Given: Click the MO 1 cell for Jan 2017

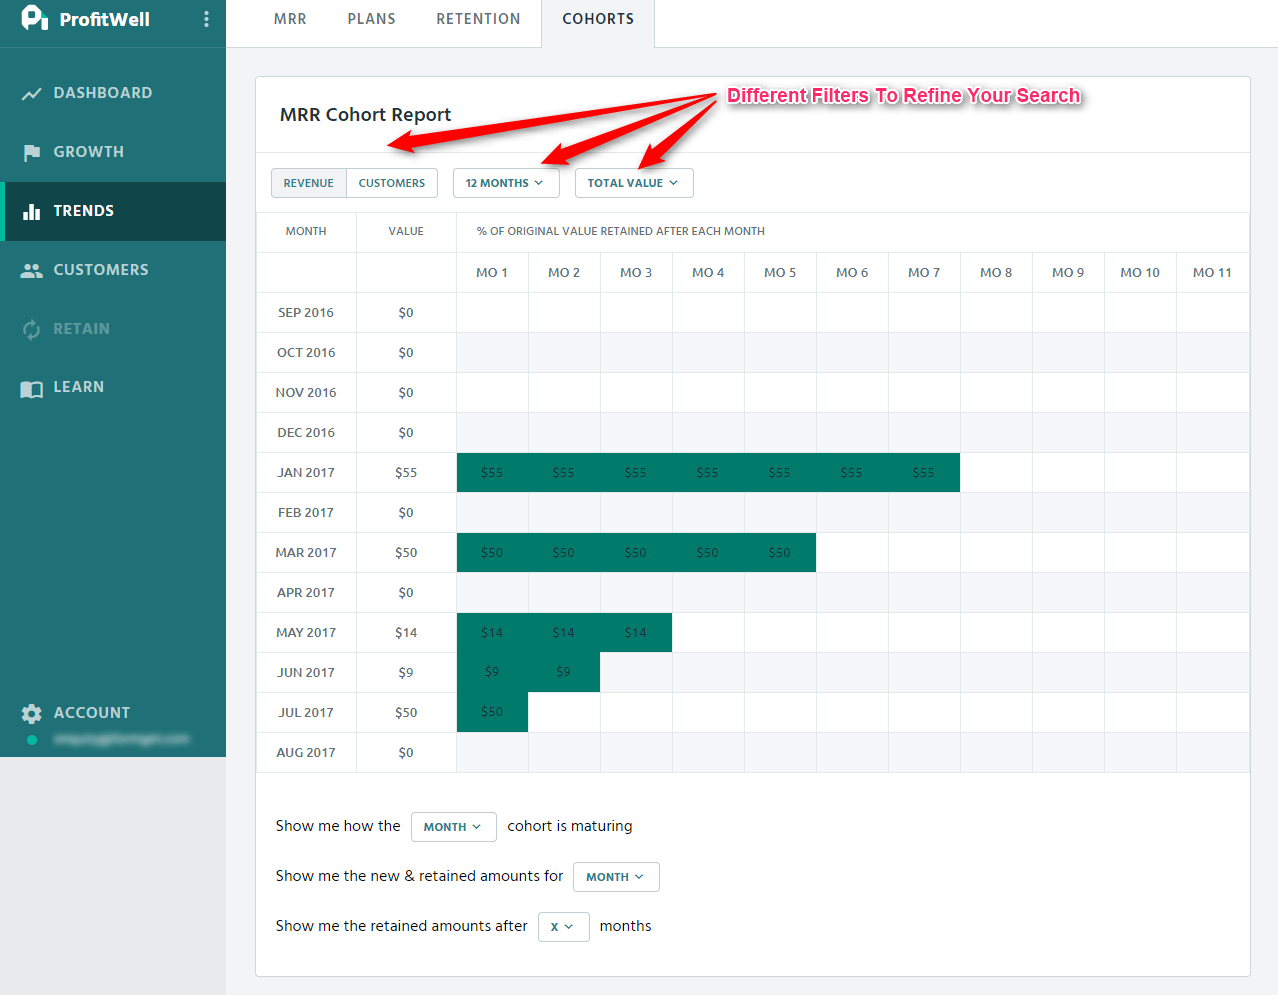Looking at the screenshot, I should pos(492,472).
